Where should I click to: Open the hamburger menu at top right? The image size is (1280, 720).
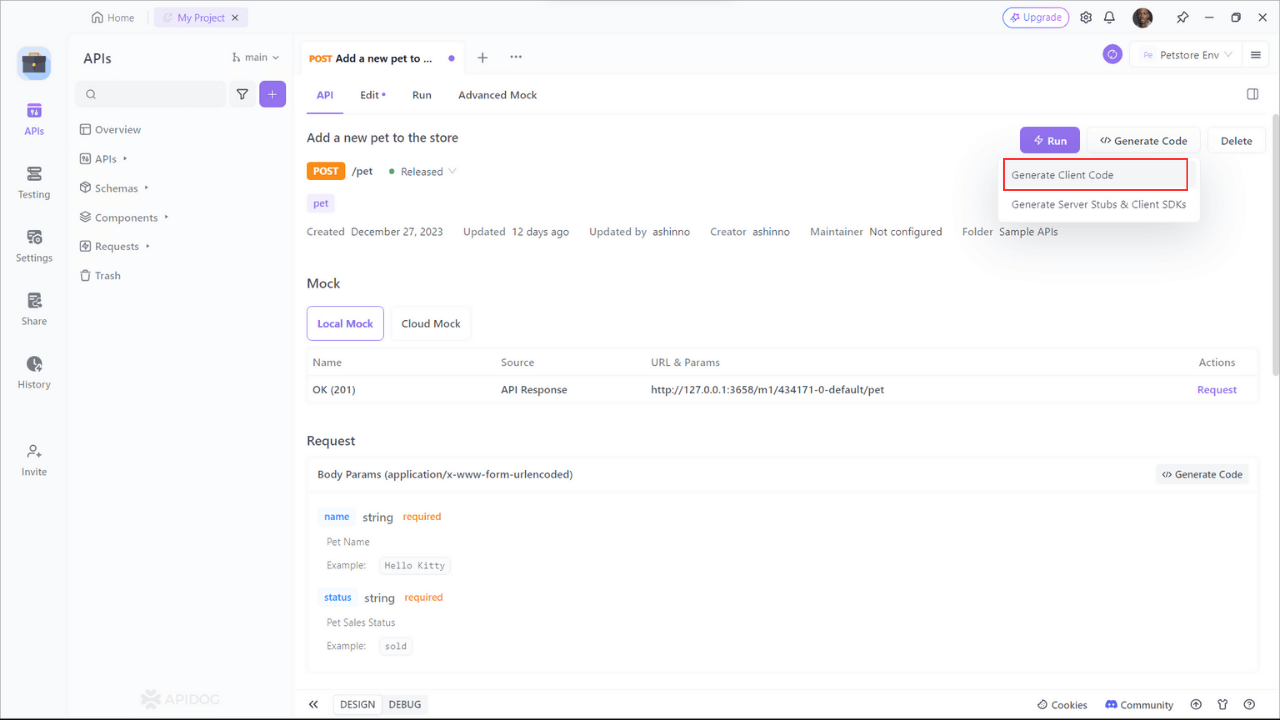(1256, 55)
